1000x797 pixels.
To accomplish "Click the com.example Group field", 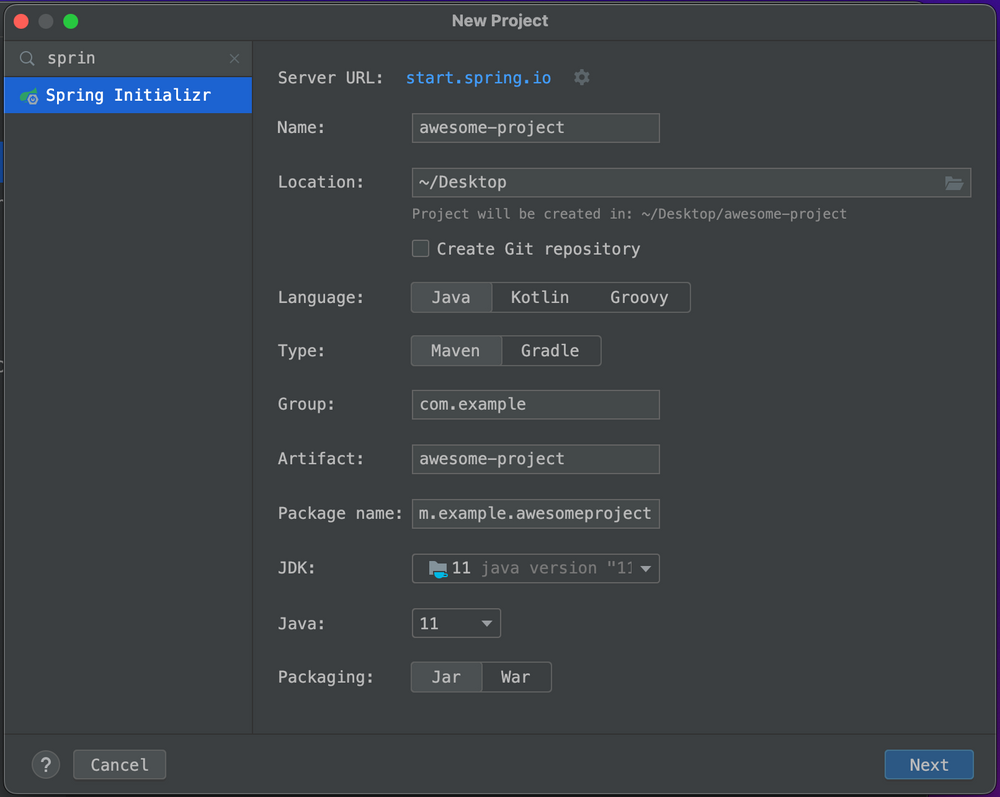I will (535, 404).
